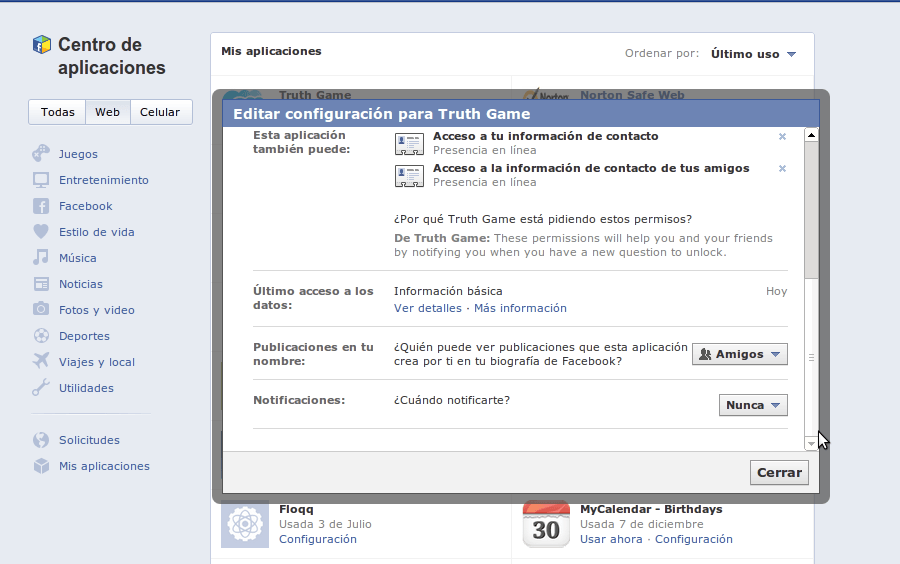Remove the 'Acceso a tu información de contacto' permission
This screenshot has width=900, height=564.
pyautogui.click(x=782, y=137)
